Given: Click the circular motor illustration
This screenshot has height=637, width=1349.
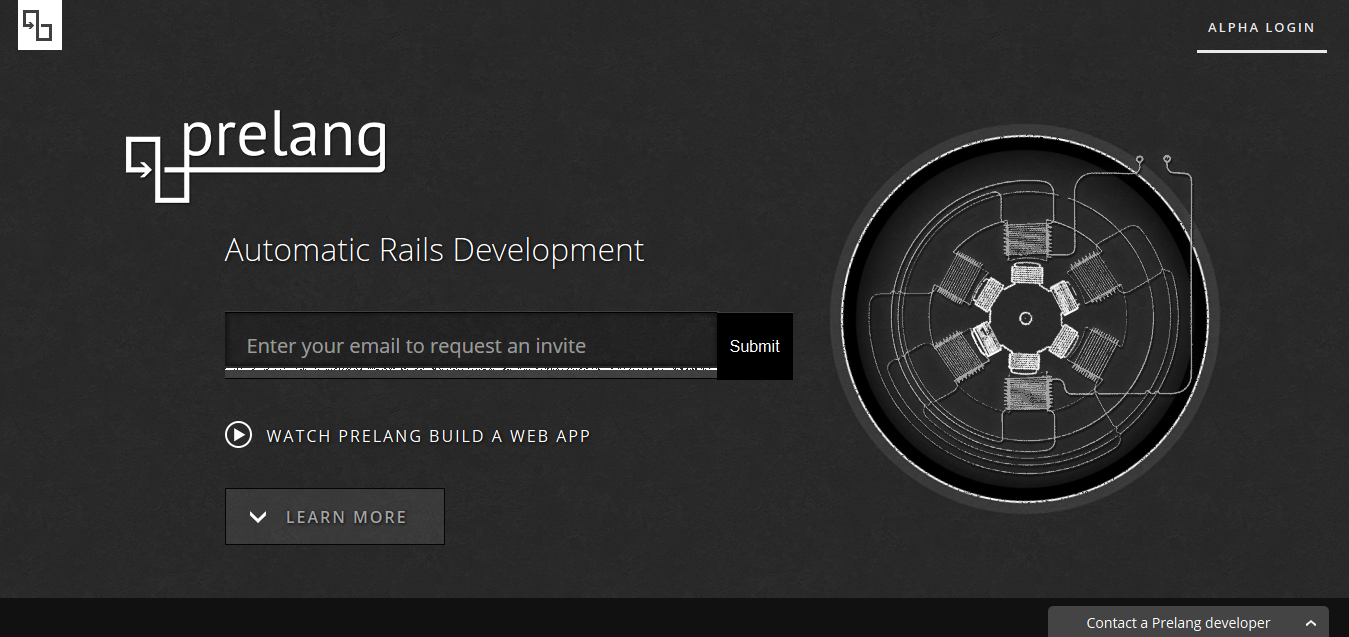Looking at the screenshot, I should pos(1025,318).
